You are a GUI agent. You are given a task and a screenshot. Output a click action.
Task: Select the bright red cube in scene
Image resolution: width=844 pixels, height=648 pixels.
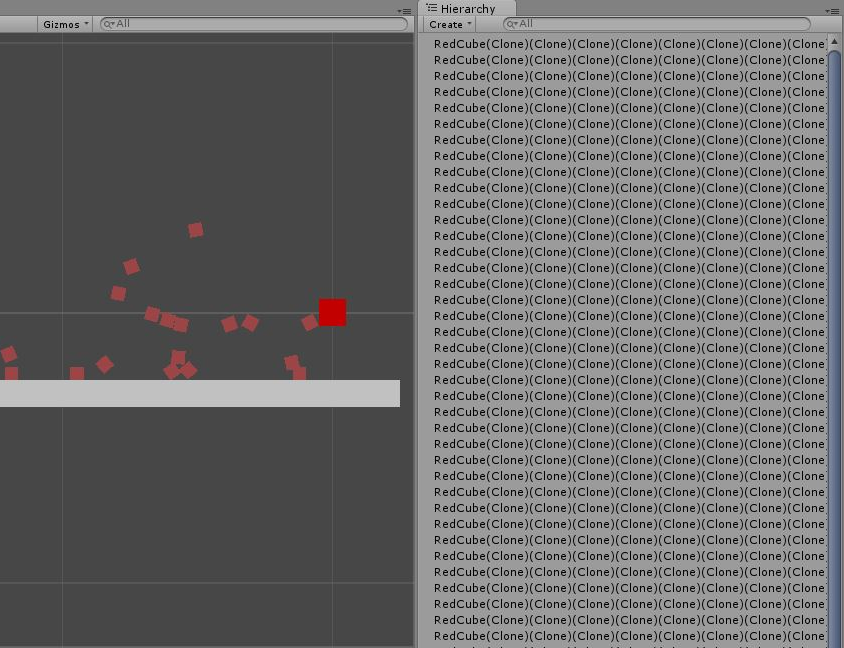(332, 313)
